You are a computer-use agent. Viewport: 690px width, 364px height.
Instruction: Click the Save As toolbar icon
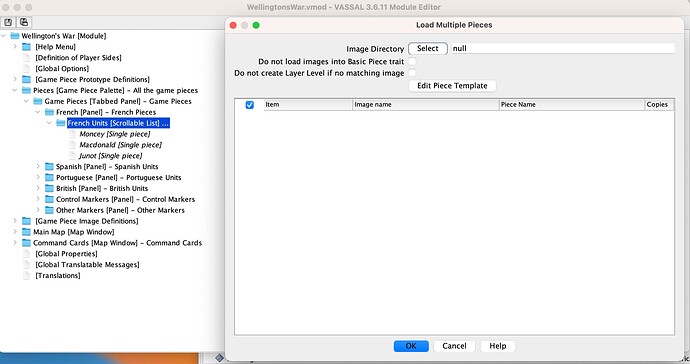pos(24,22)
